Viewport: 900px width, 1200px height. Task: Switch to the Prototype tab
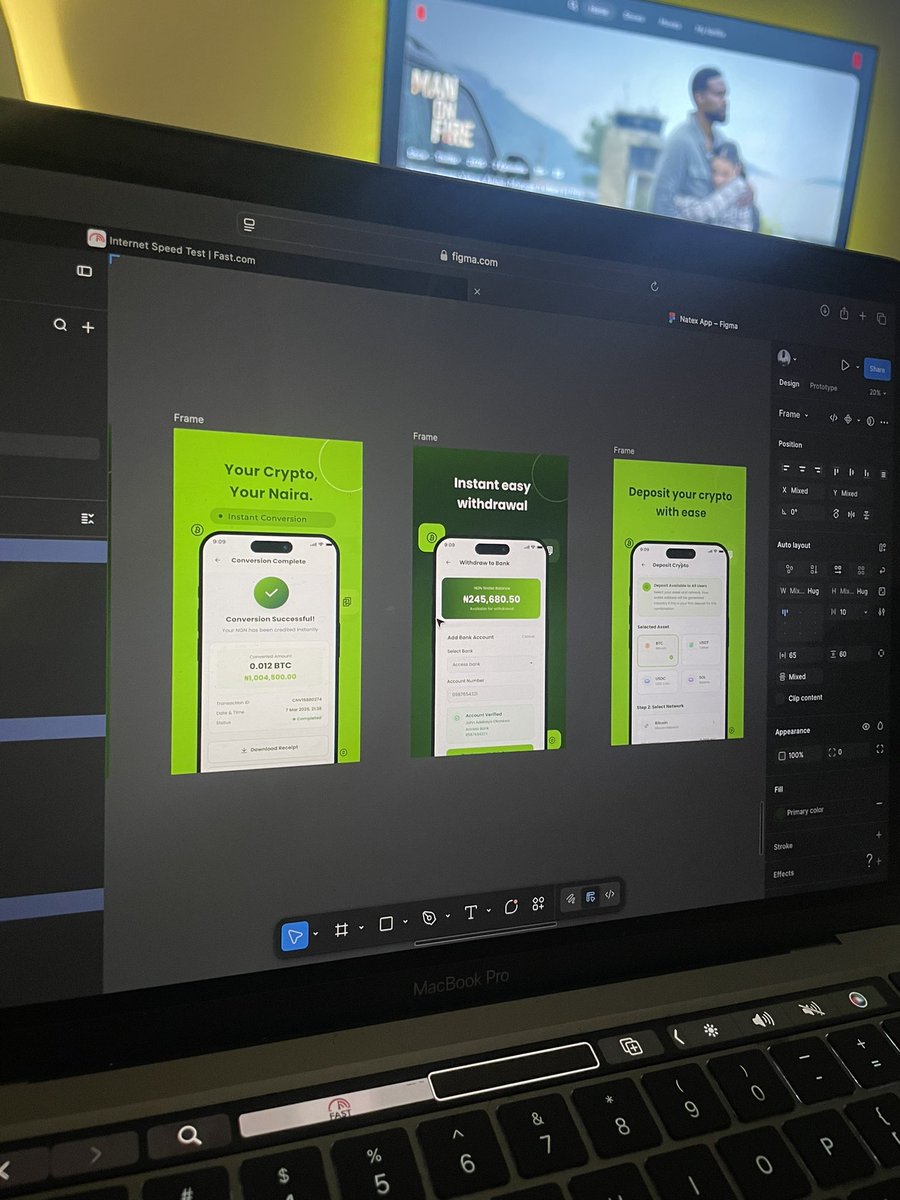824,387
